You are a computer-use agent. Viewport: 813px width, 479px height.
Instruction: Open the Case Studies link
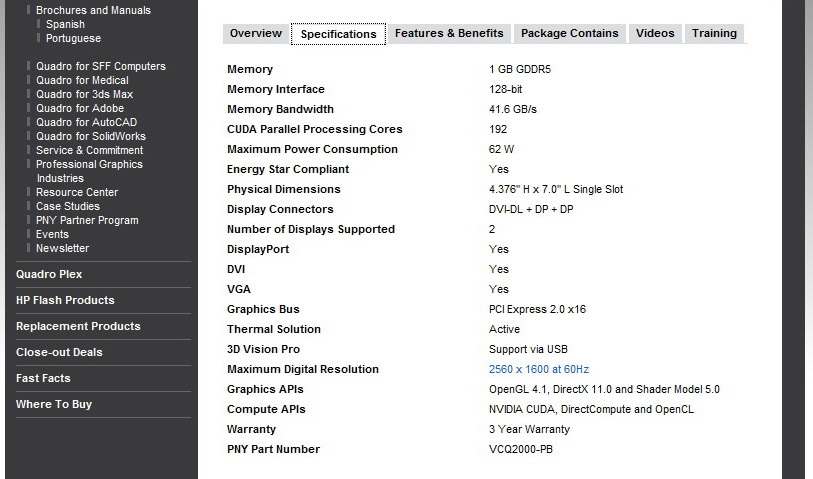pyautogui.click(x=68, y=206)
